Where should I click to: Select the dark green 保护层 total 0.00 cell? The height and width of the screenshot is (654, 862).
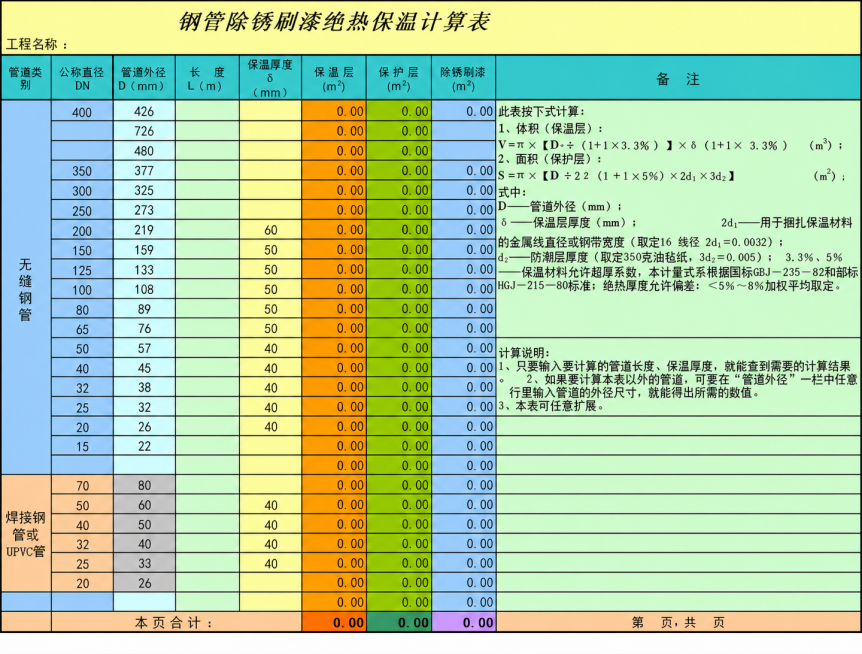click(399, 622)
